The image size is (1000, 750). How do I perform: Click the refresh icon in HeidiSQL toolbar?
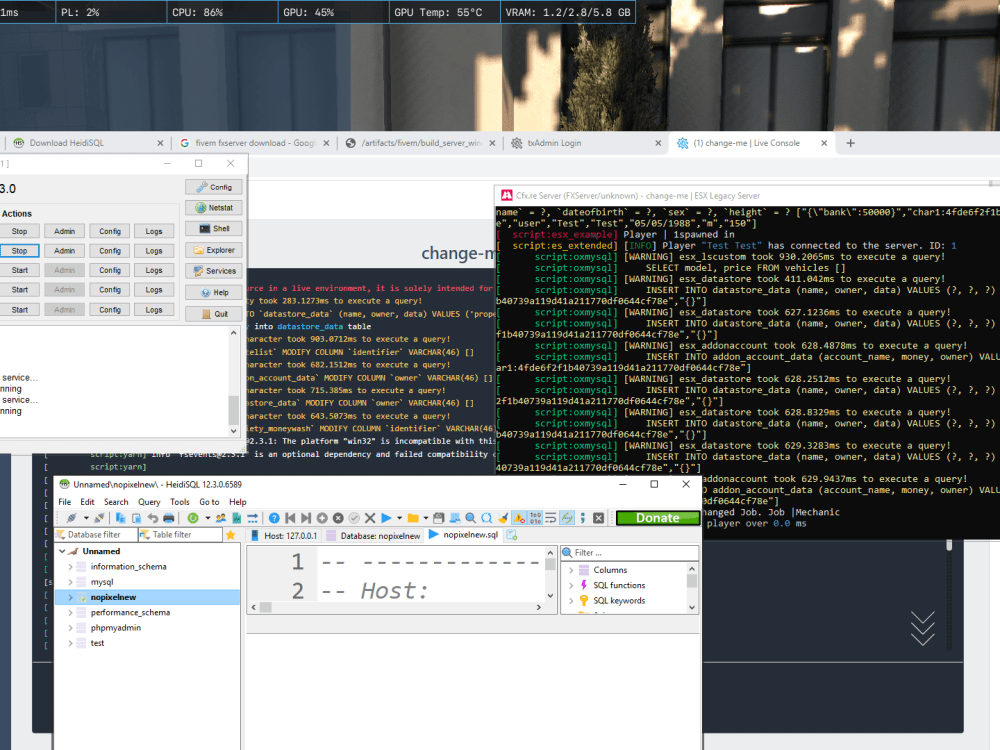point(193,518)
